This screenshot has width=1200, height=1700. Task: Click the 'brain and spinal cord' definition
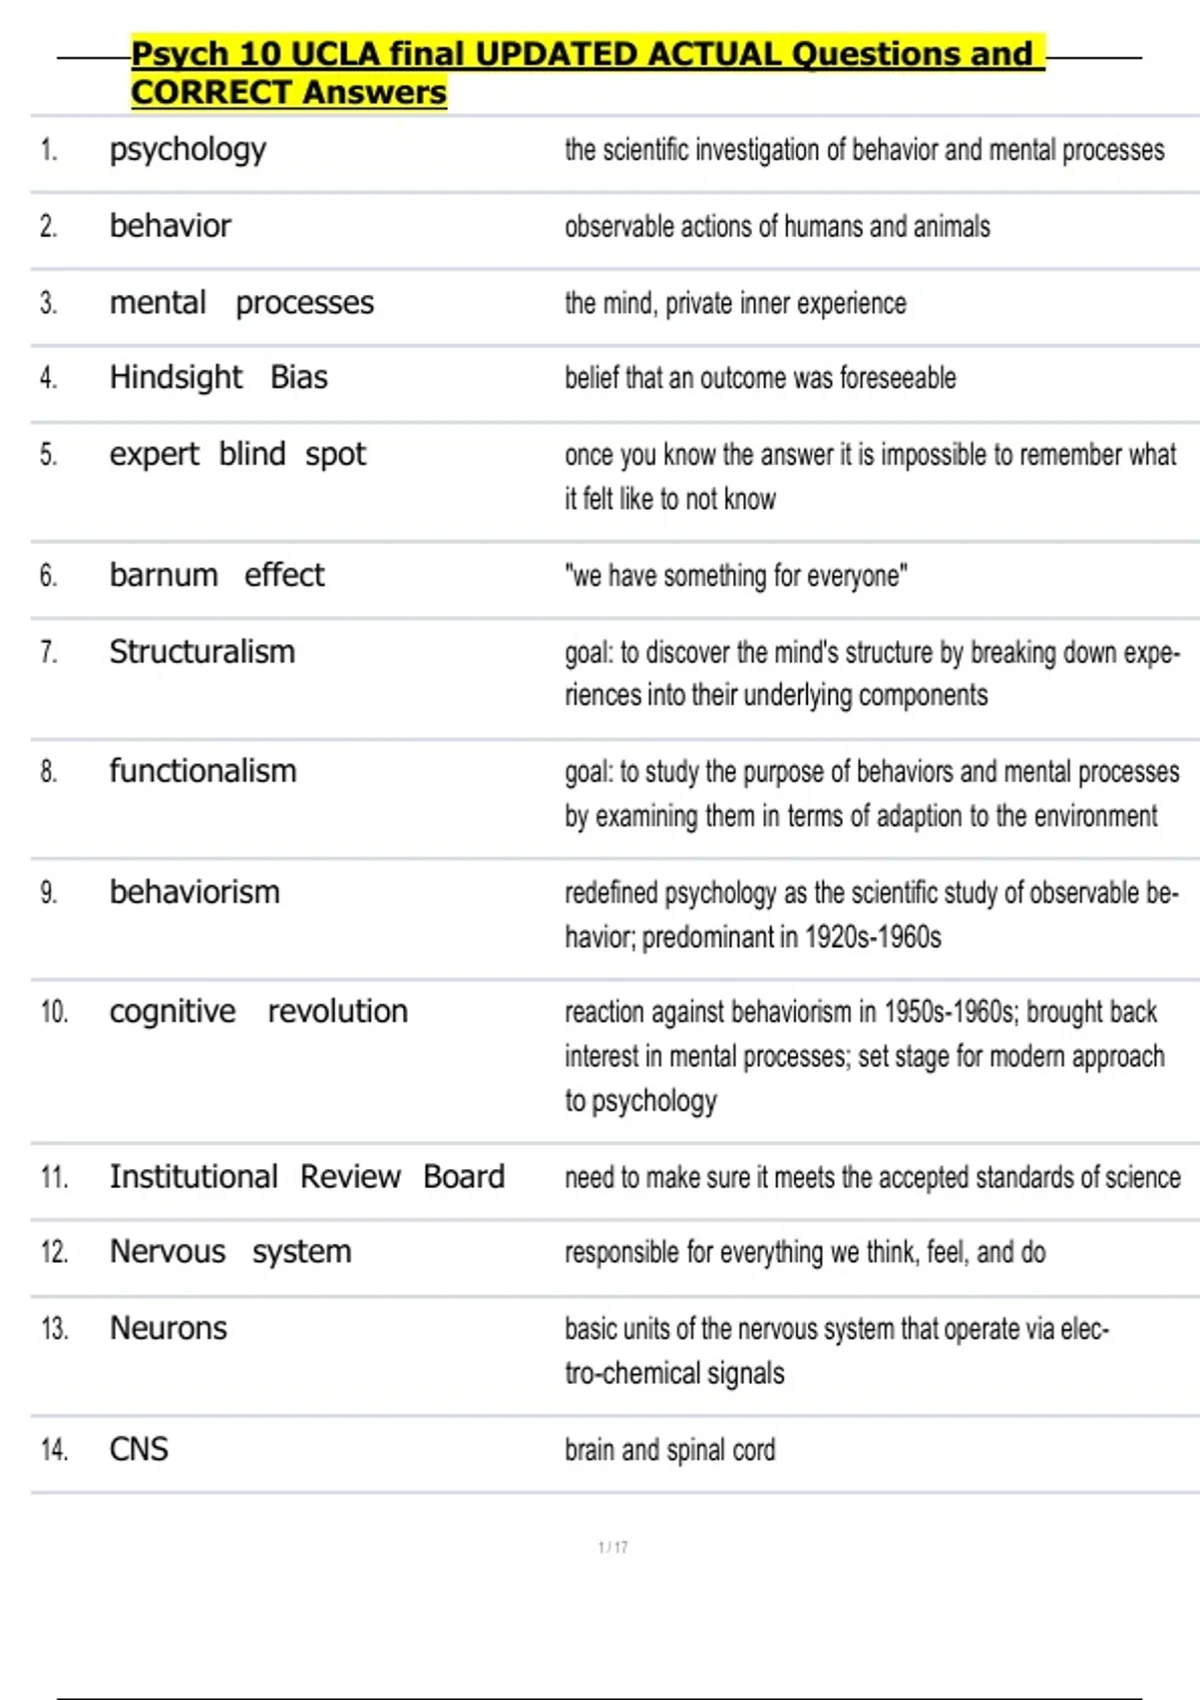pyautogui.click(x=670, y=1450)
